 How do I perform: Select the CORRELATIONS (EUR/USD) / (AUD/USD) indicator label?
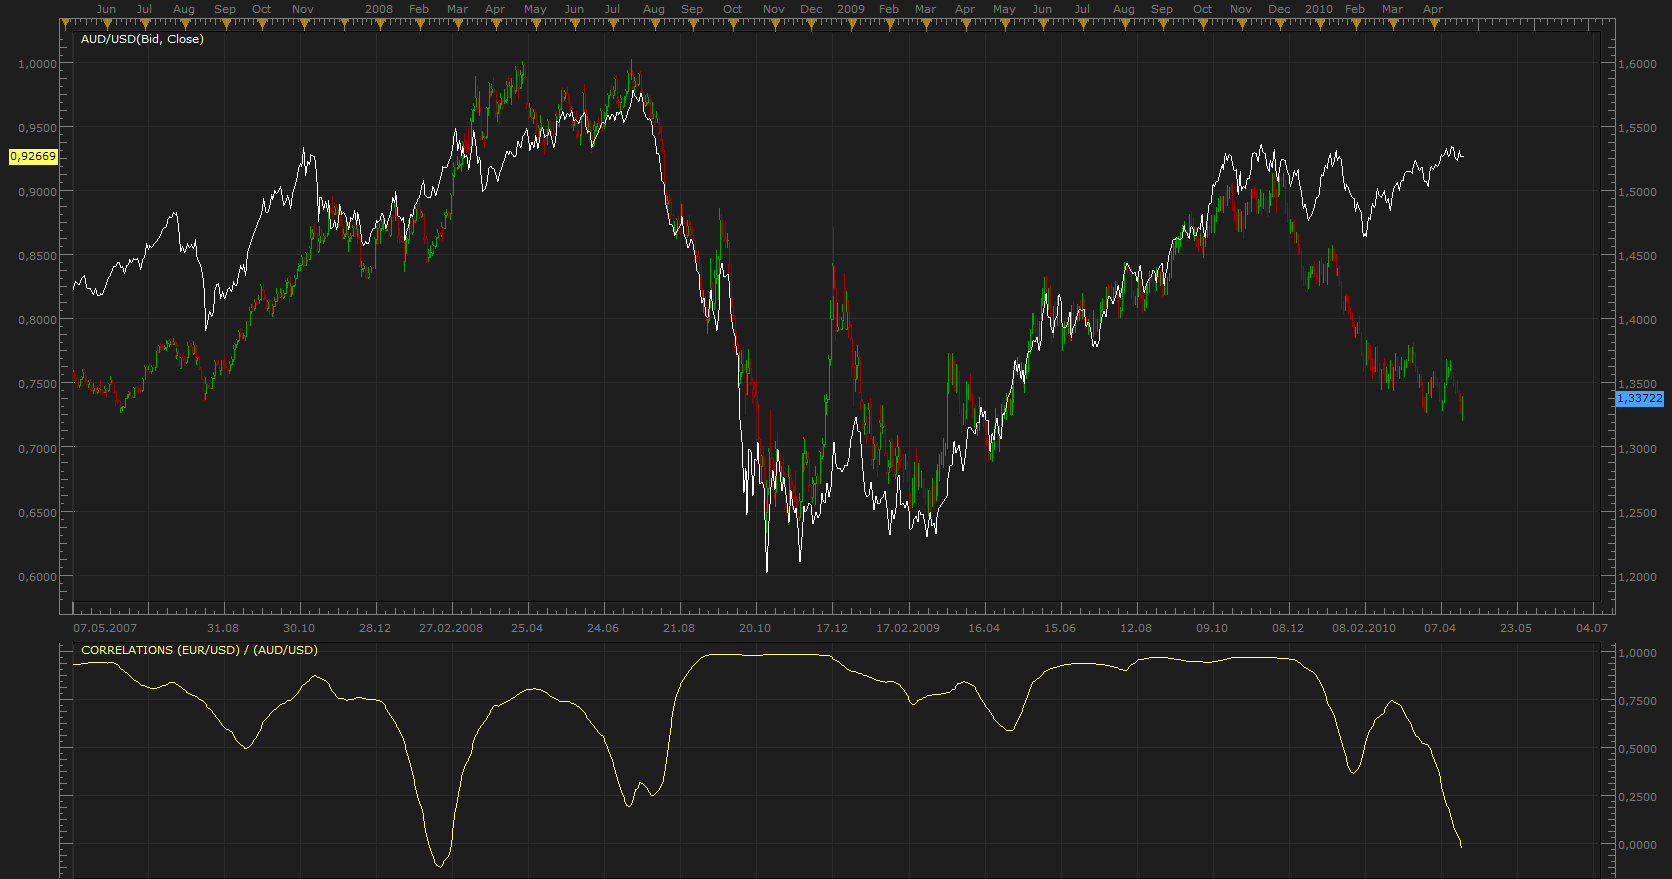click(x=199, y=650)
